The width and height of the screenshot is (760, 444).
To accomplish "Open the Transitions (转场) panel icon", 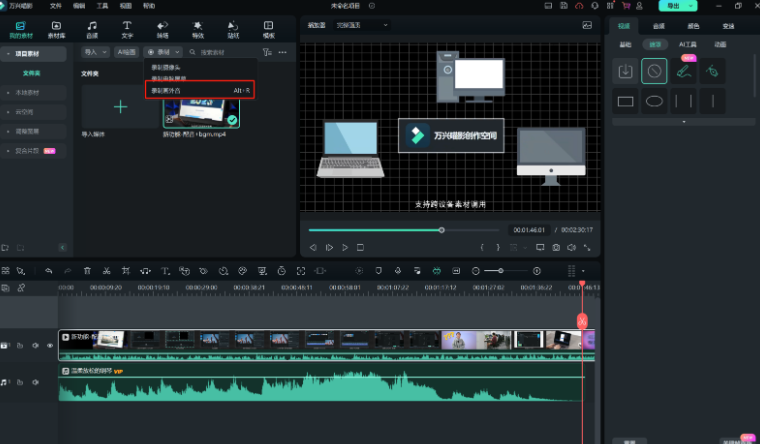I will tap(162, 28).
